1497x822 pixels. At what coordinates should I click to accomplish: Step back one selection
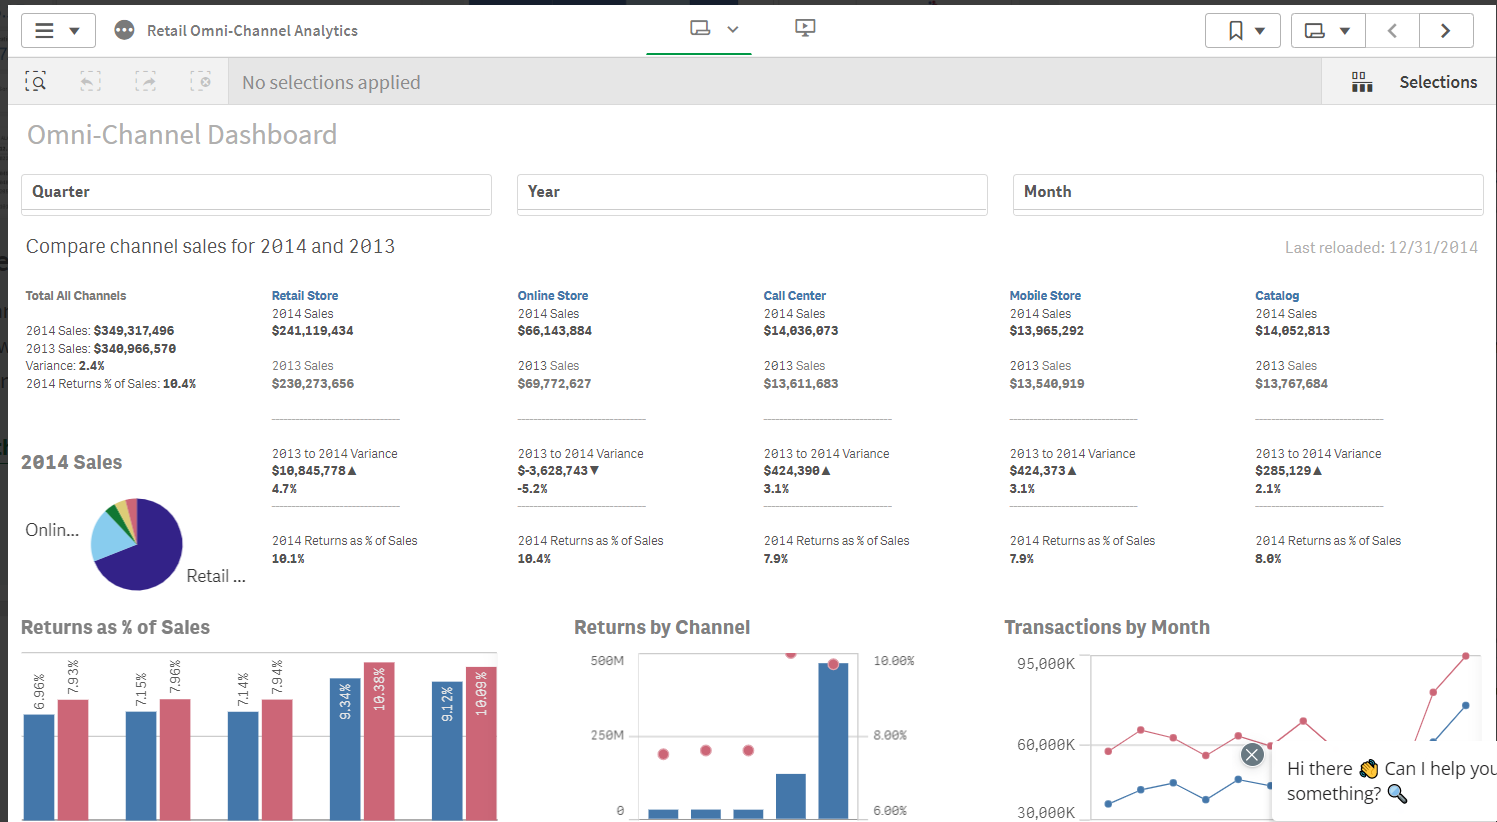pos(91,82)
